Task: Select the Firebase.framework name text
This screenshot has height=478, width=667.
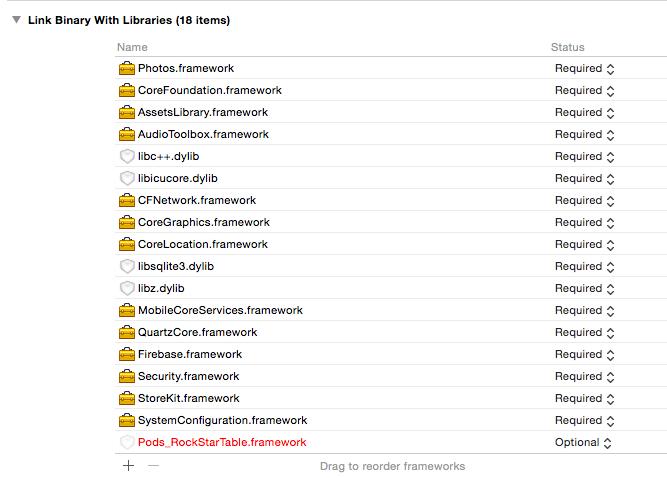Action: (x=190, y=355)
